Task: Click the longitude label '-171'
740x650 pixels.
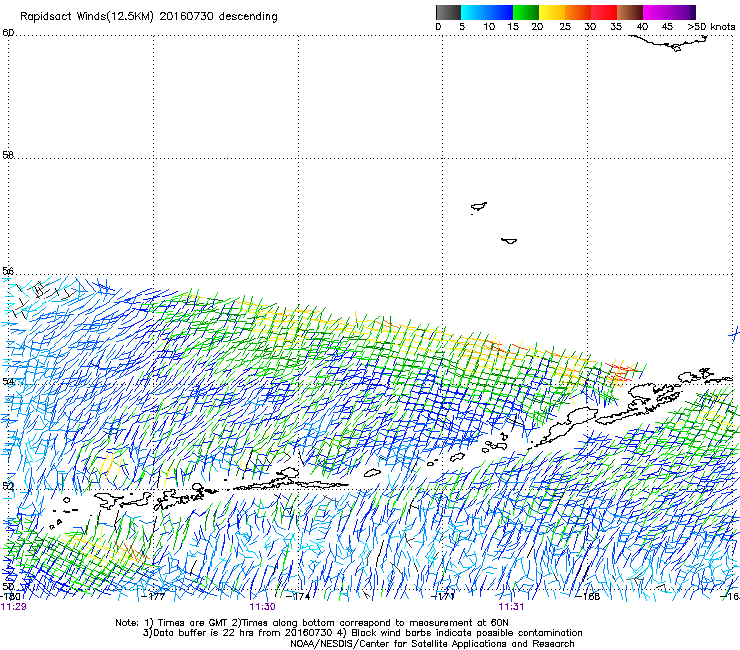Action: coord(443,596)
